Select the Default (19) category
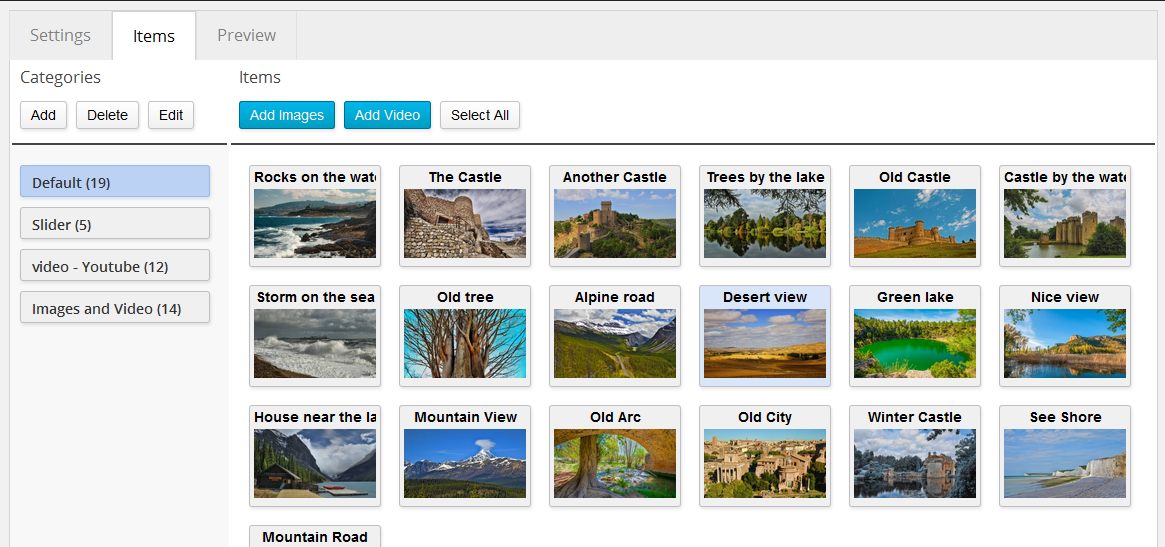Screen dimensions: 1165x547 coord(115,181)
